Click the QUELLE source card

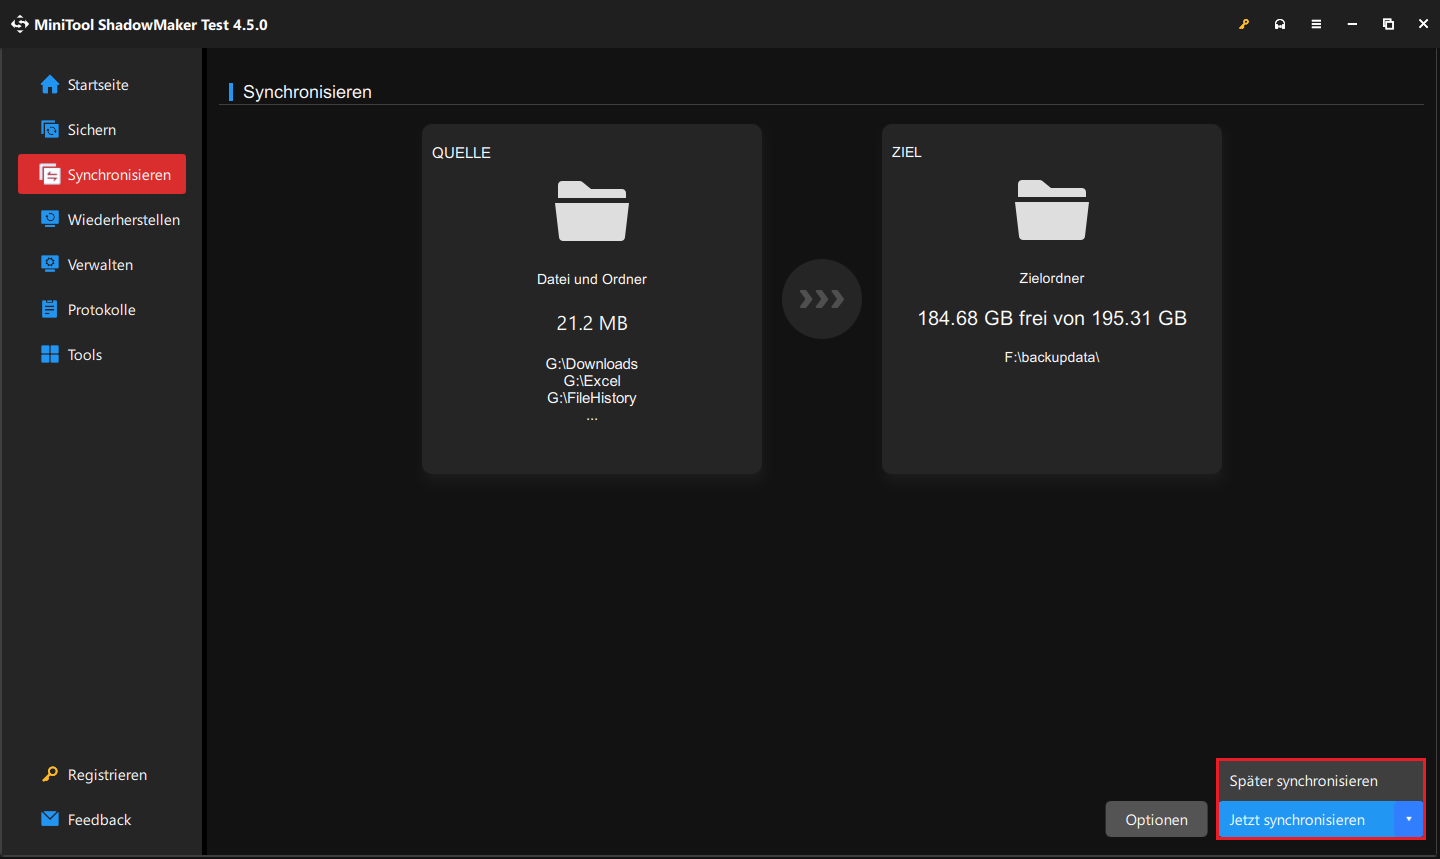tap(592, 299)
